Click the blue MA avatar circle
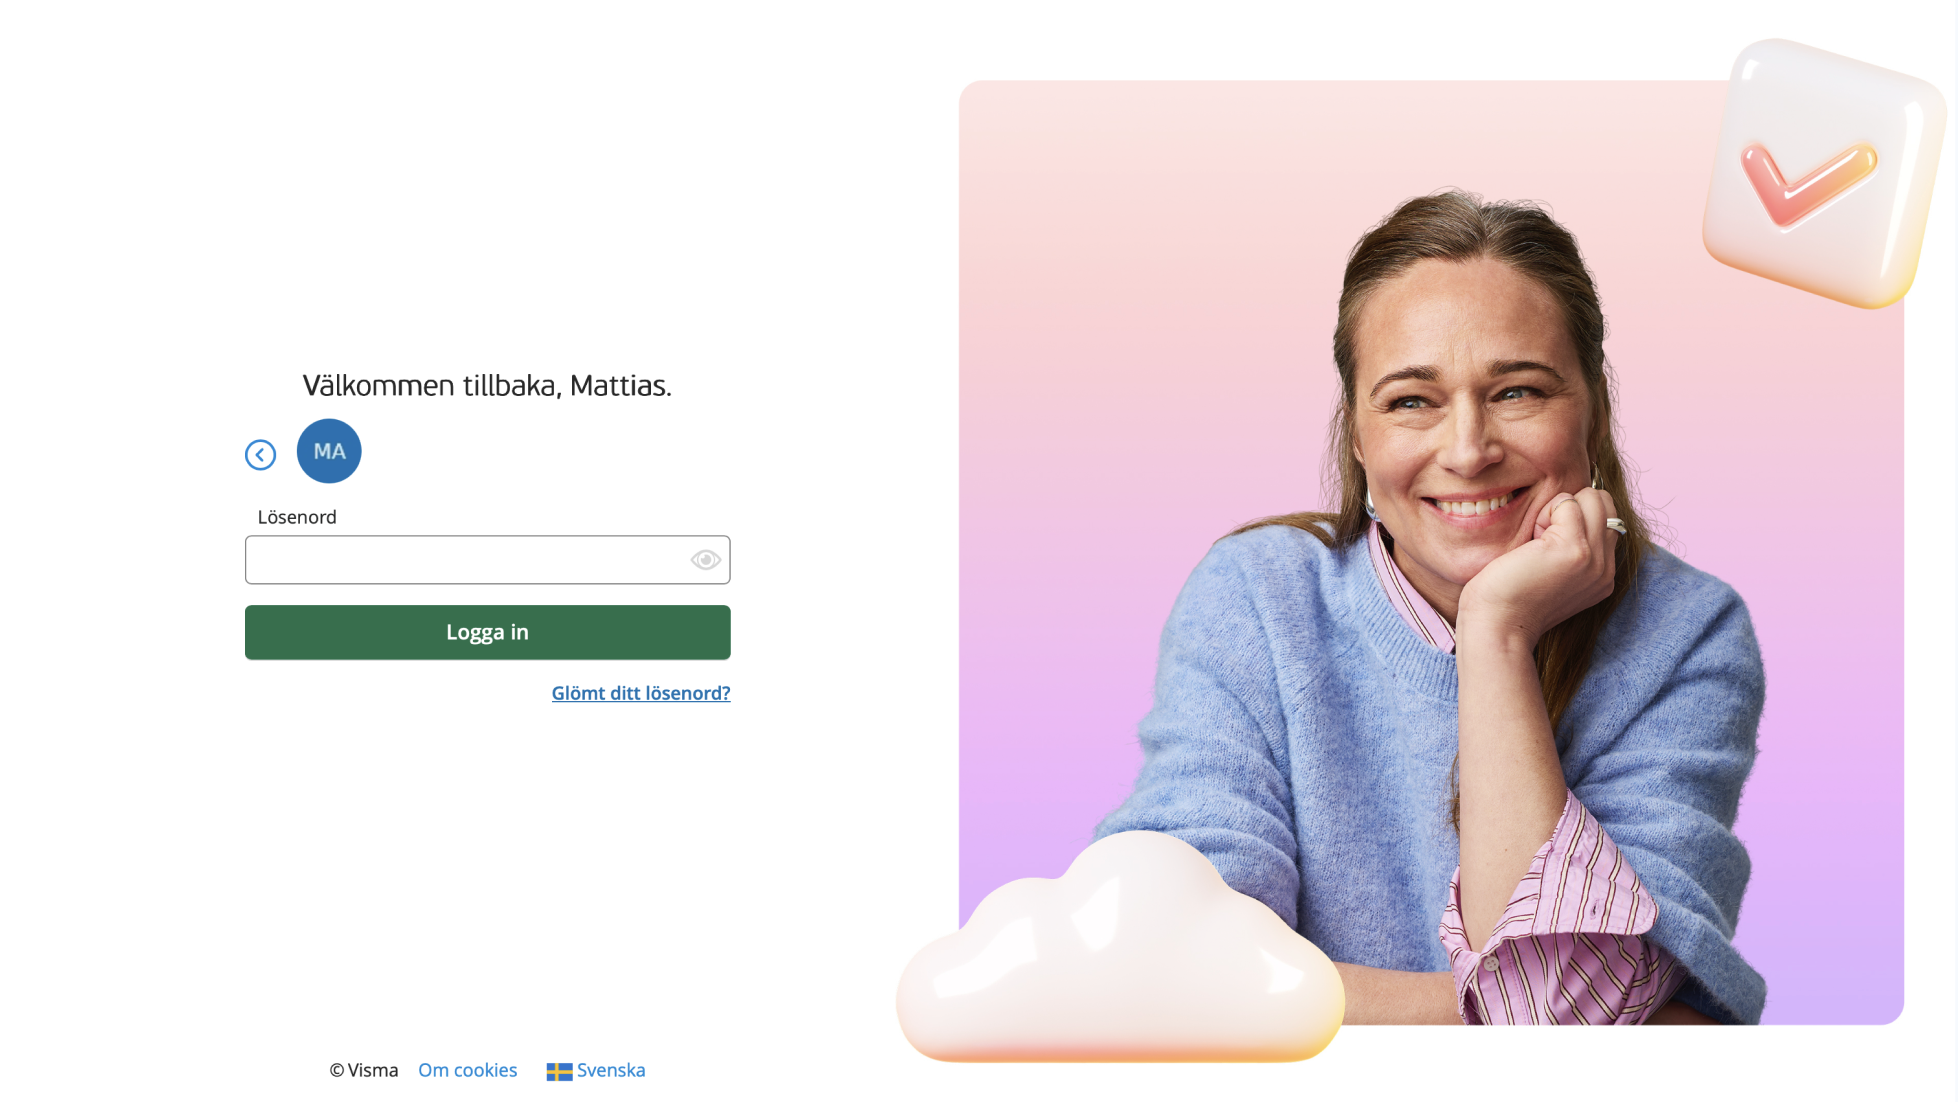The height and width of the screenshot is (1102, 1958). click(329, 451)
